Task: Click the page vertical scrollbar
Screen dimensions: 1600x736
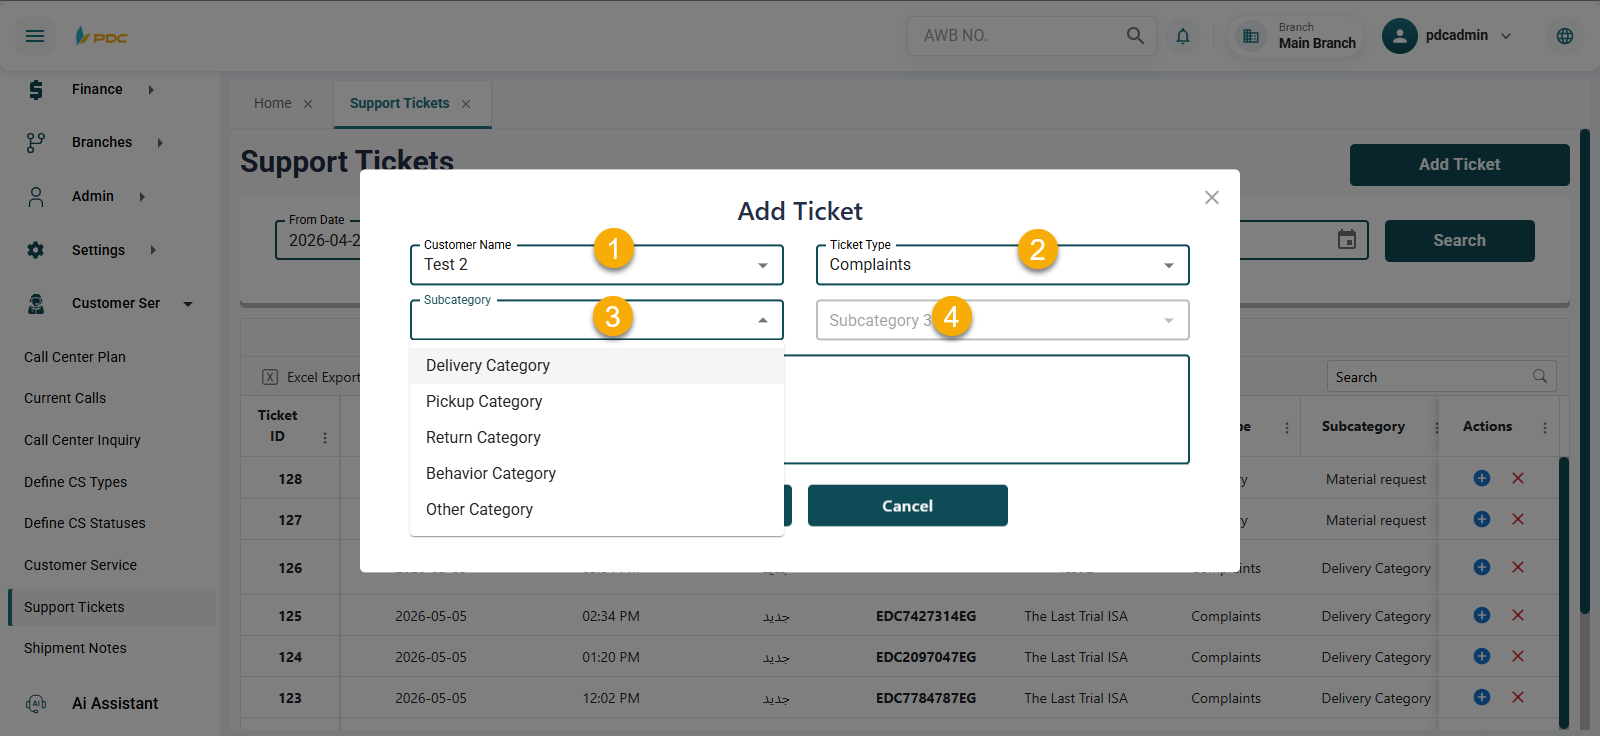Action: pyautogui.click(x=1585, y=371)
